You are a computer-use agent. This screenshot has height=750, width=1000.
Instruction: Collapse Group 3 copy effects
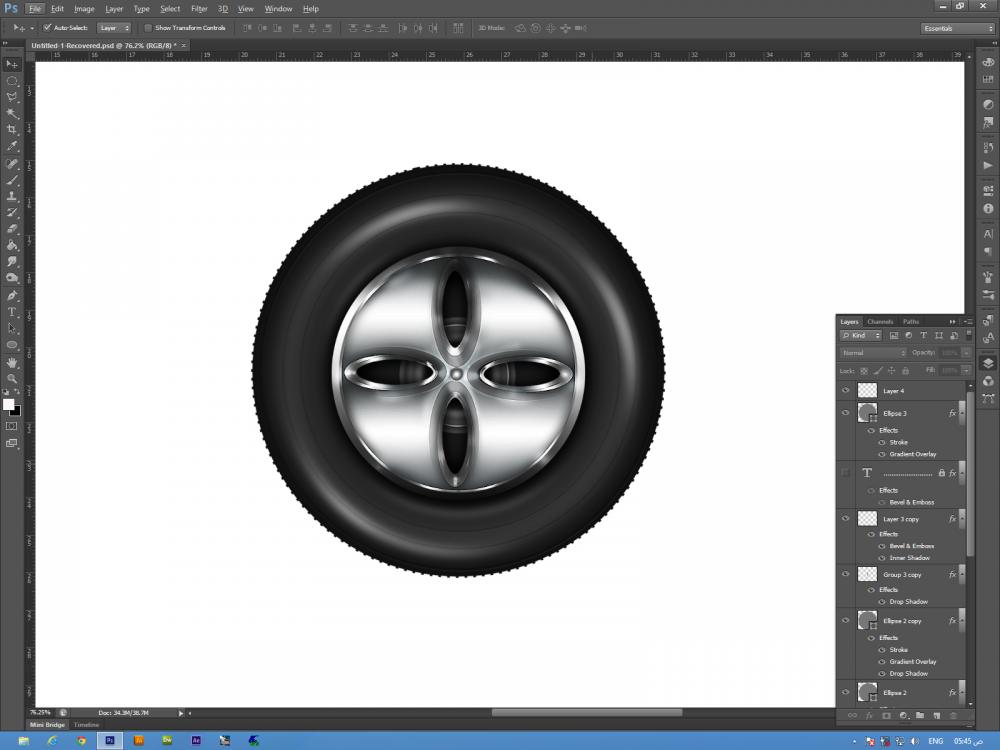pos(962,574)
